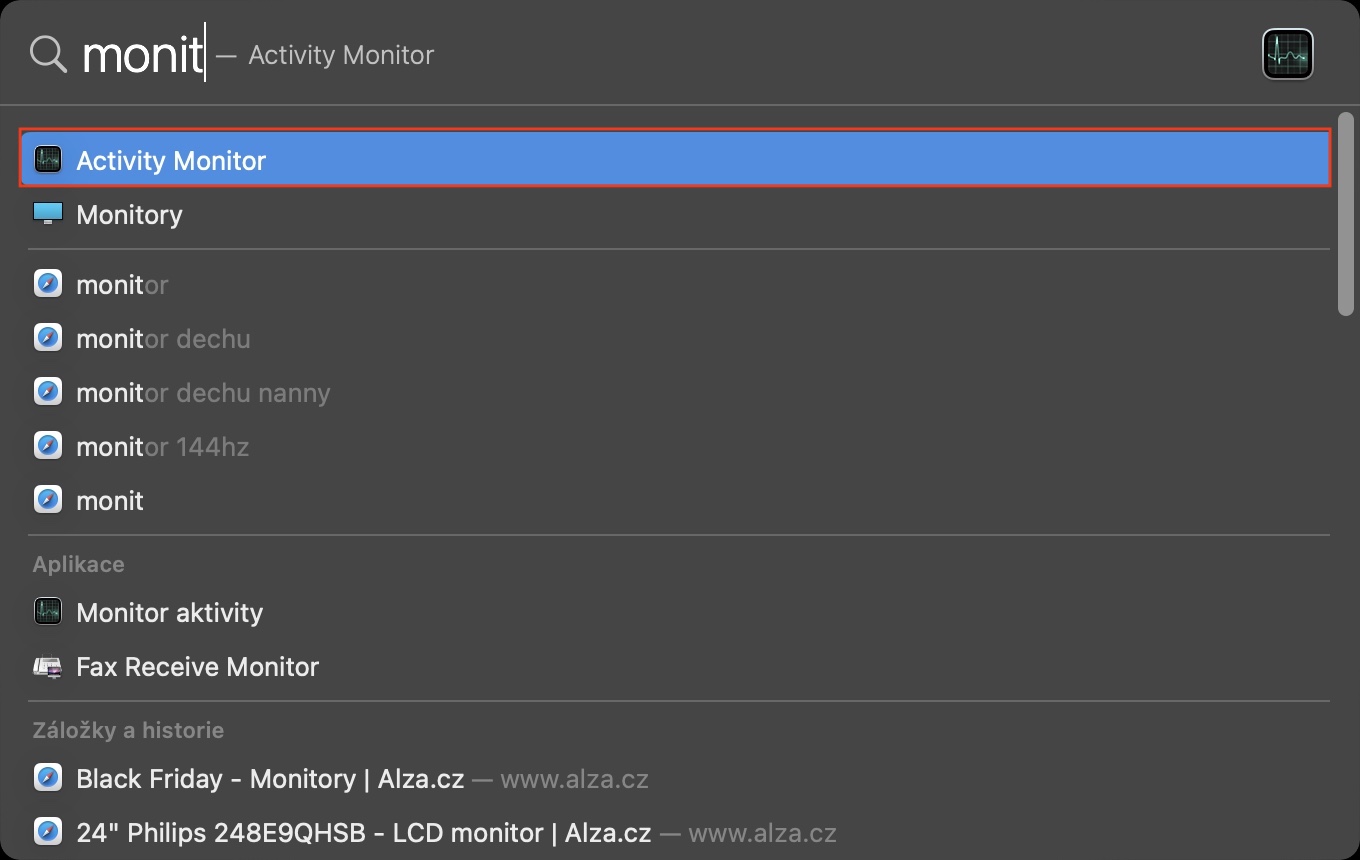Select the highlighted Activity Monitor result
Image resolution: width=1360 pixels, height=860 pixels.
click(600, 160)
